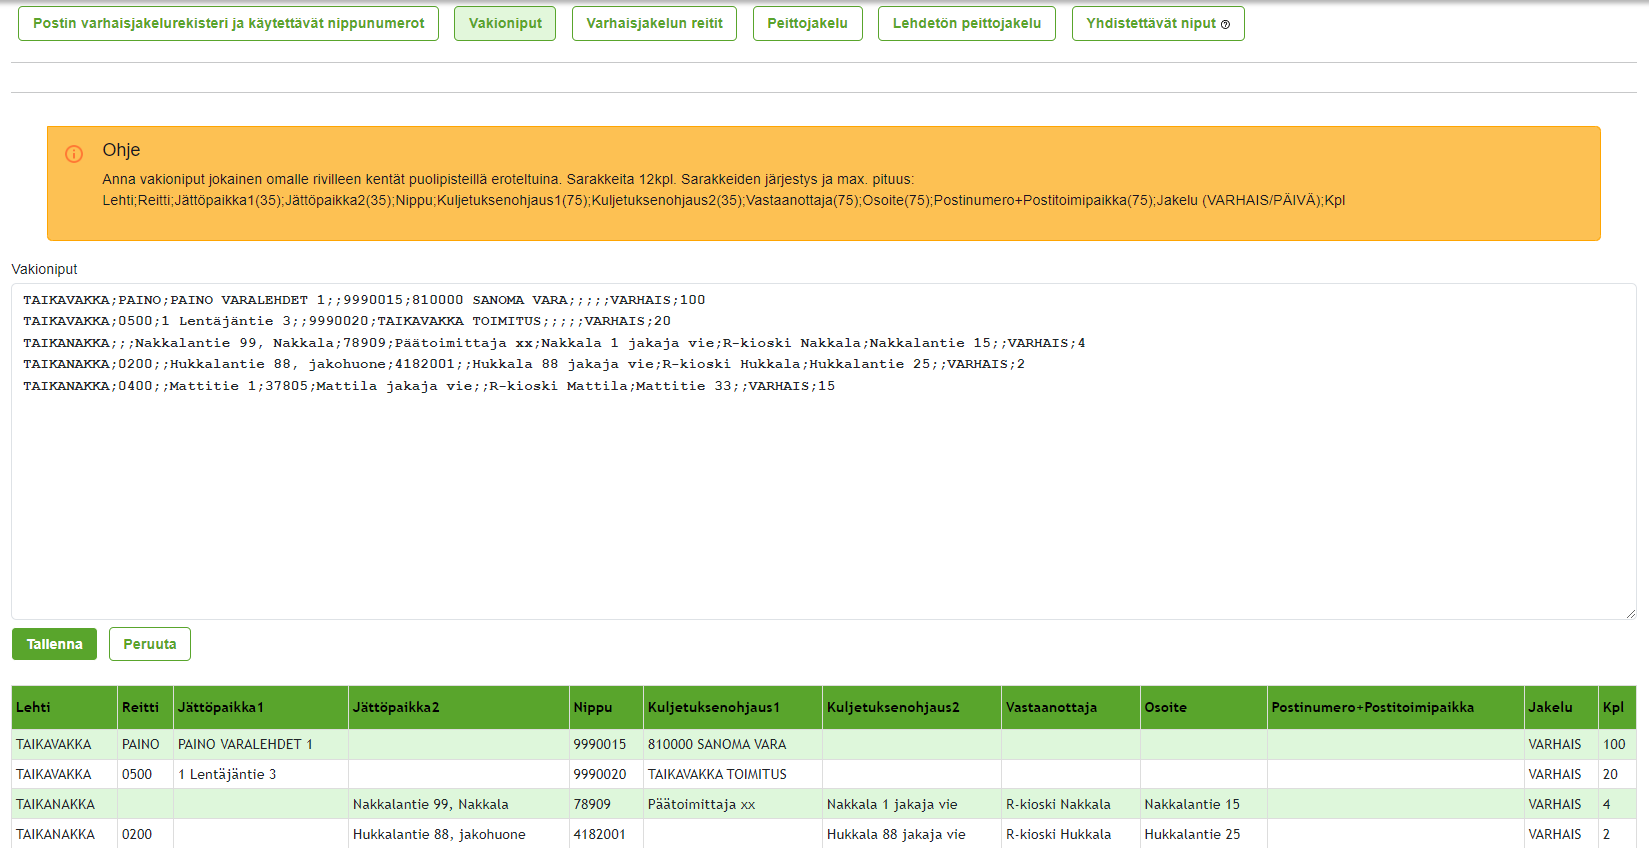Save with the Tallenna button
1649x848 pixels.
click(x=54, y=644)
